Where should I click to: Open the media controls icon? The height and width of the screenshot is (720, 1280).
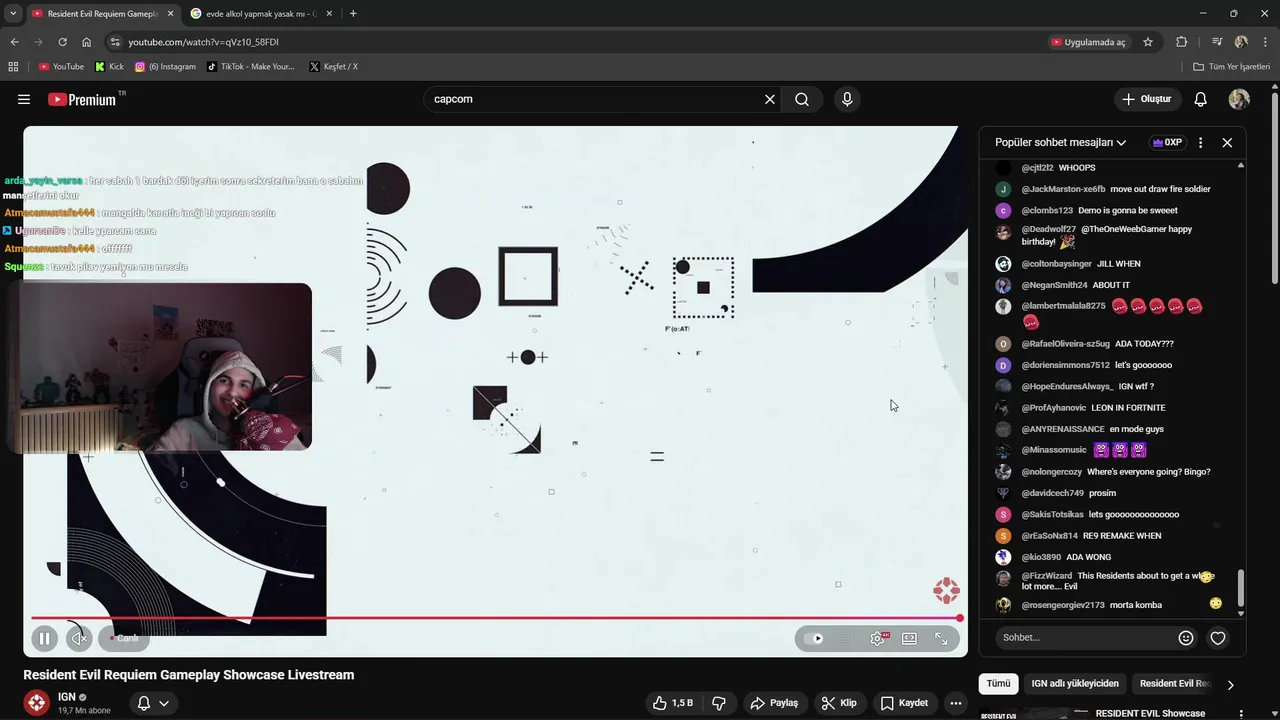coord(1217,42)
